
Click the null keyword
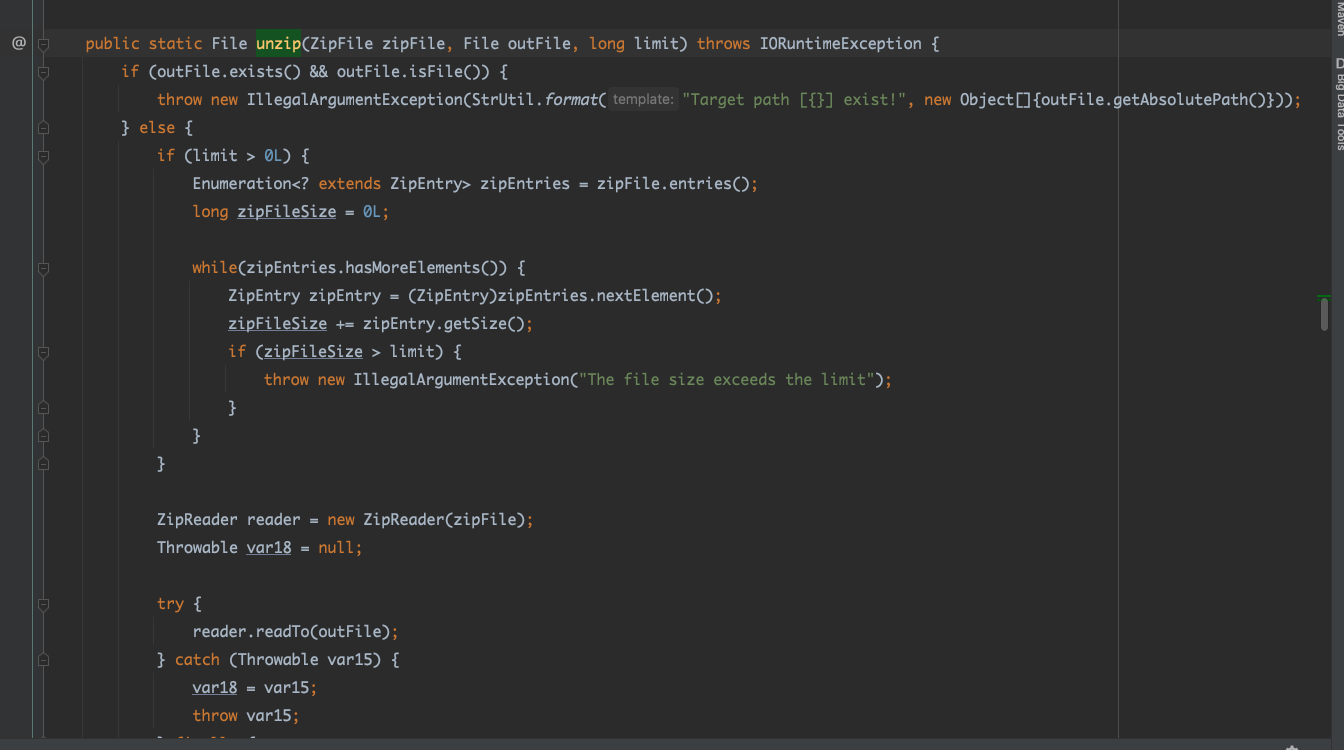(336, 547)
